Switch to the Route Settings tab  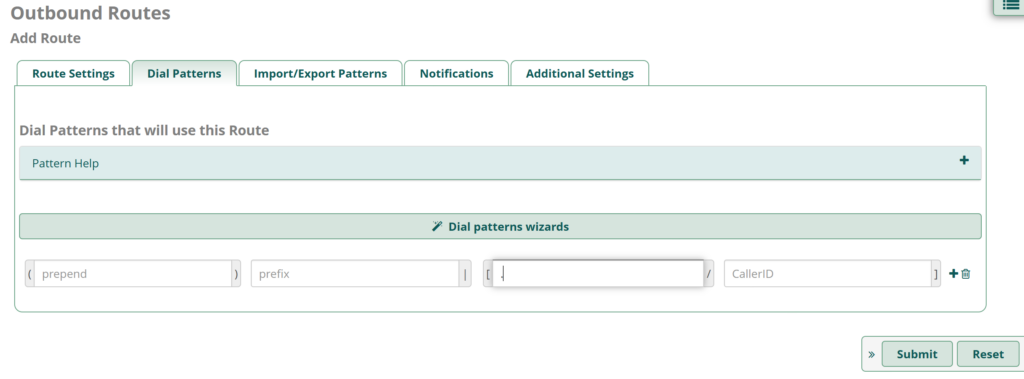tap(73, 73)
